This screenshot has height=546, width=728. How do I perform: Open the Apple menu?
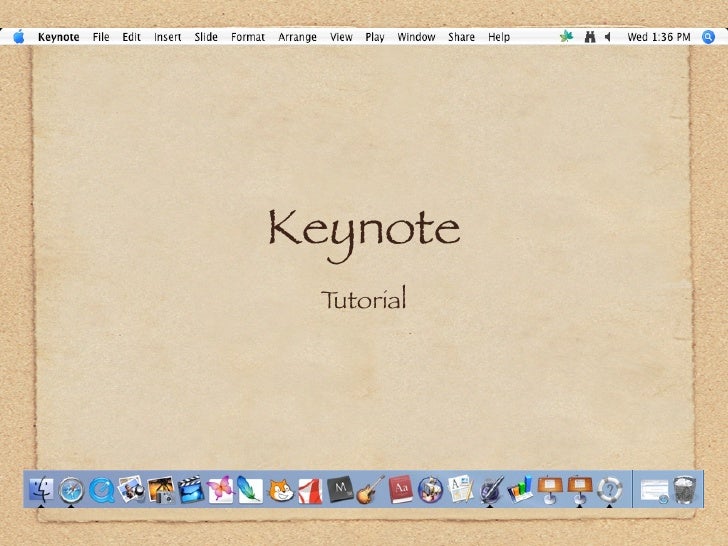click(x=19, y=36)
